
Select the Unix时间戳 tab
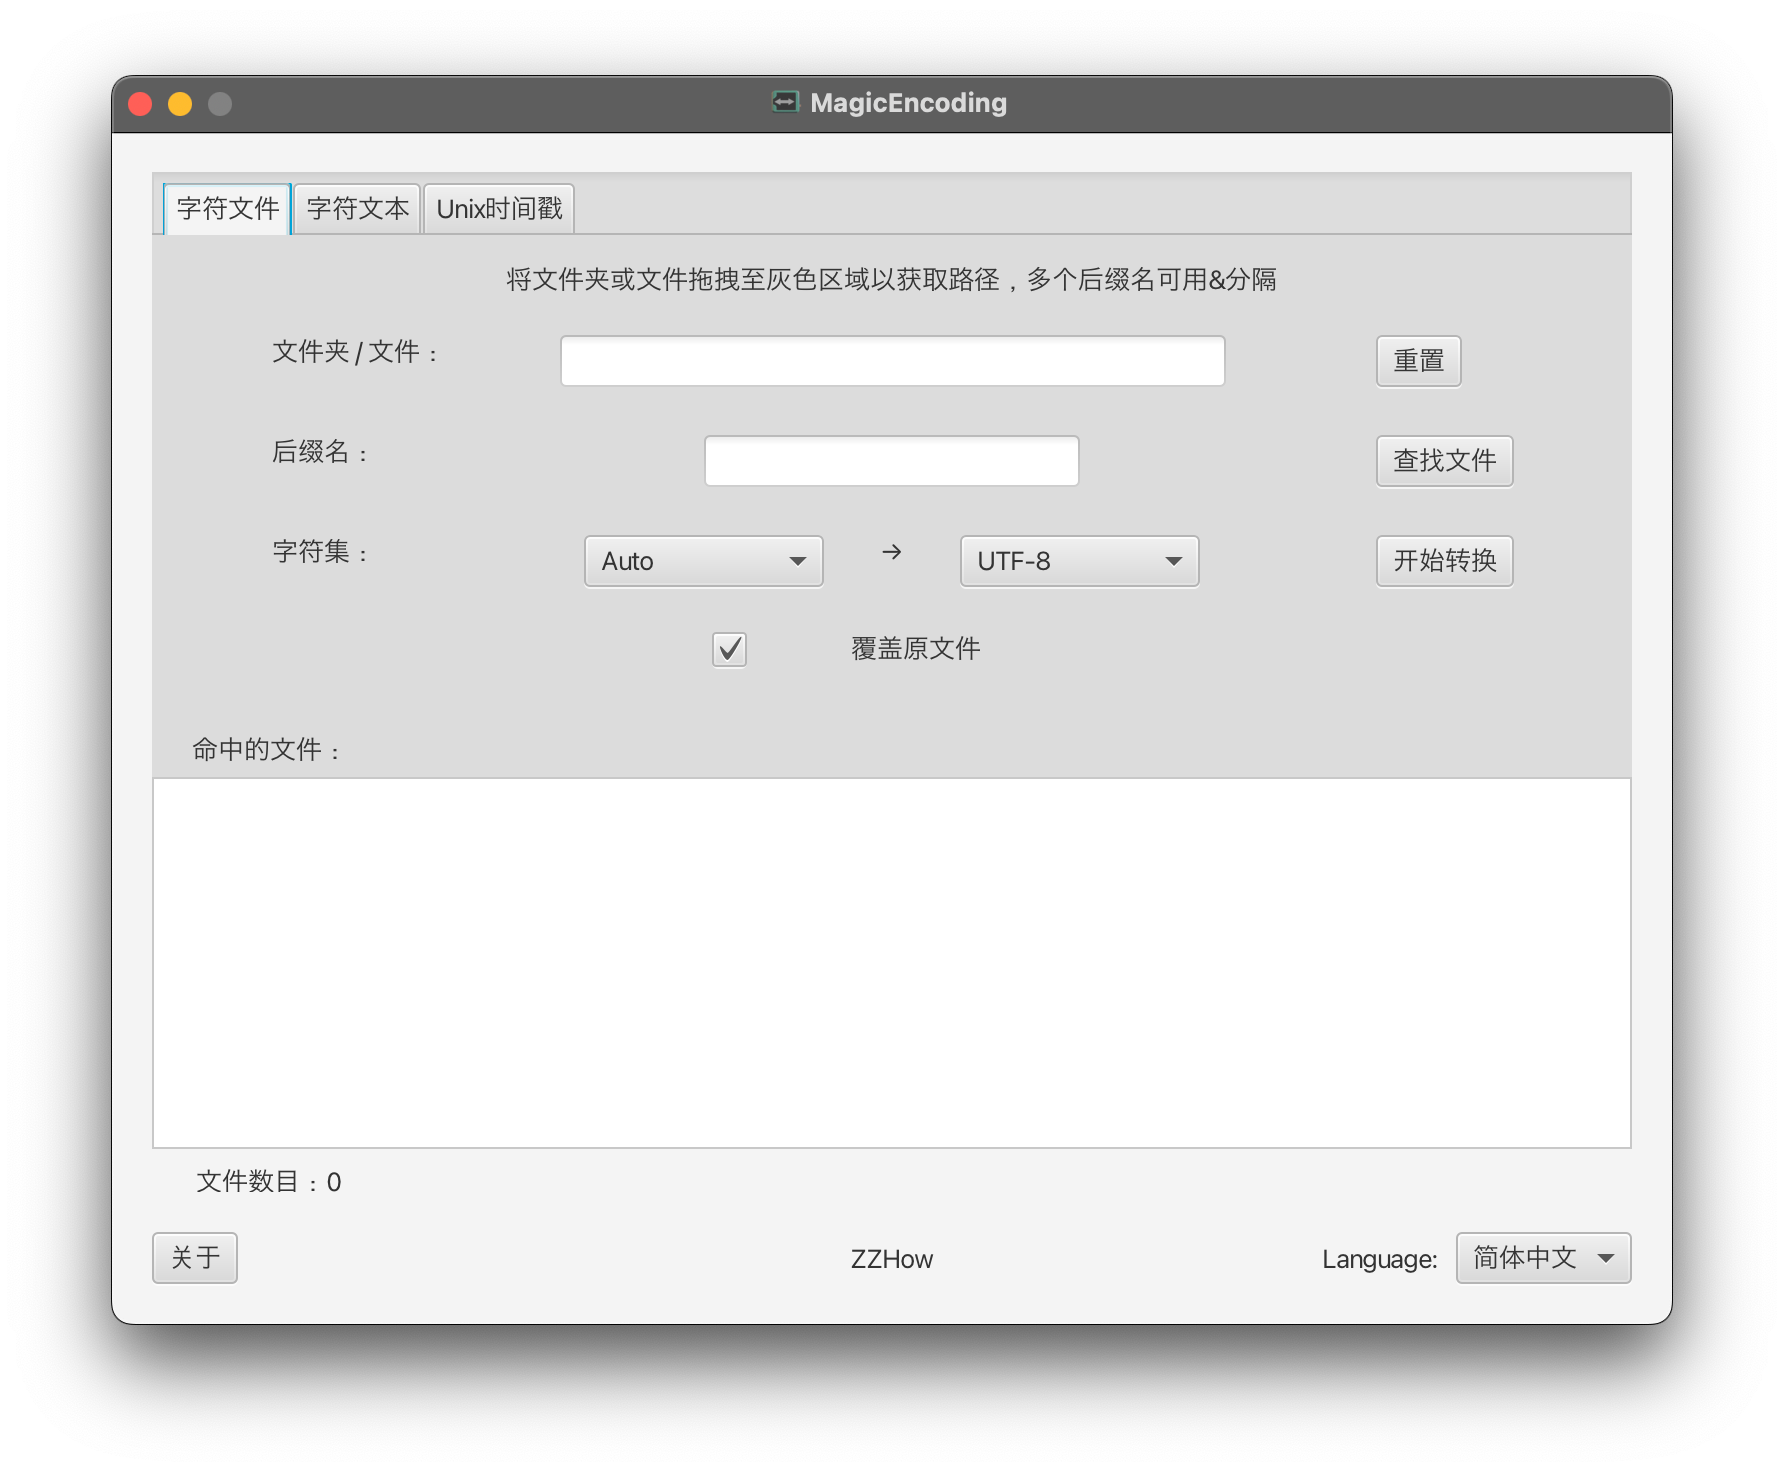[499, 209]
